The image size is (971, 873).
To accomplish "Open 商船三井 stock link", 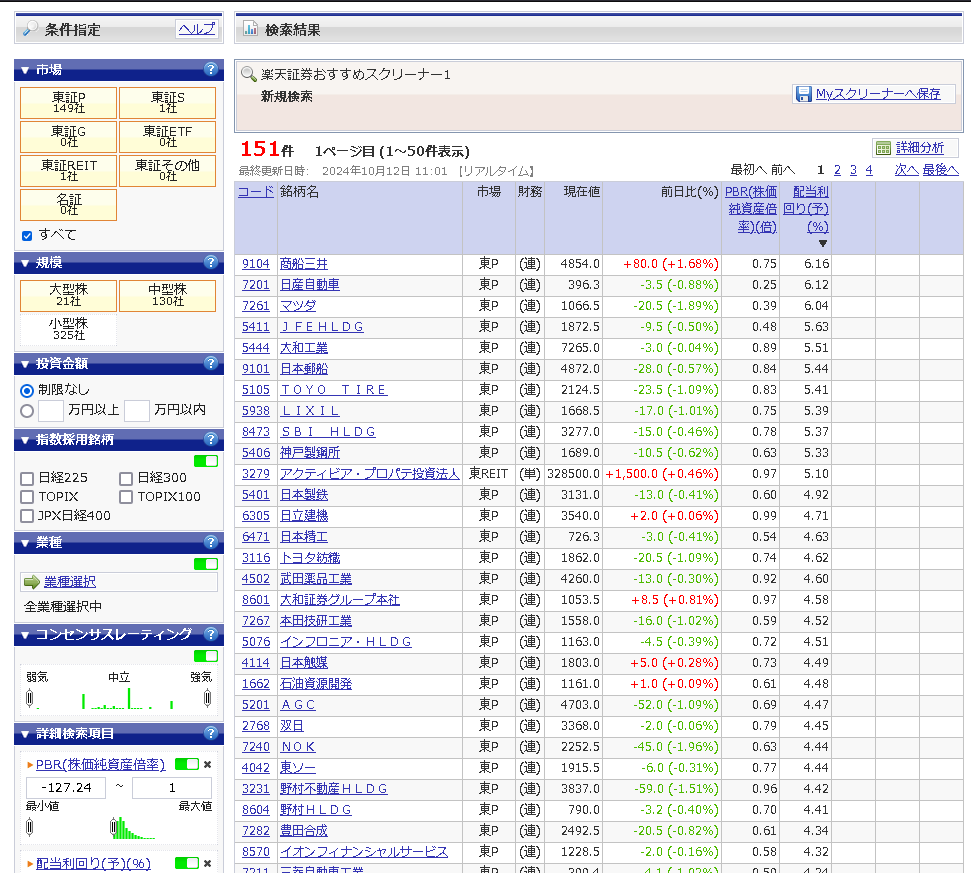I will (x=303, y=264).
